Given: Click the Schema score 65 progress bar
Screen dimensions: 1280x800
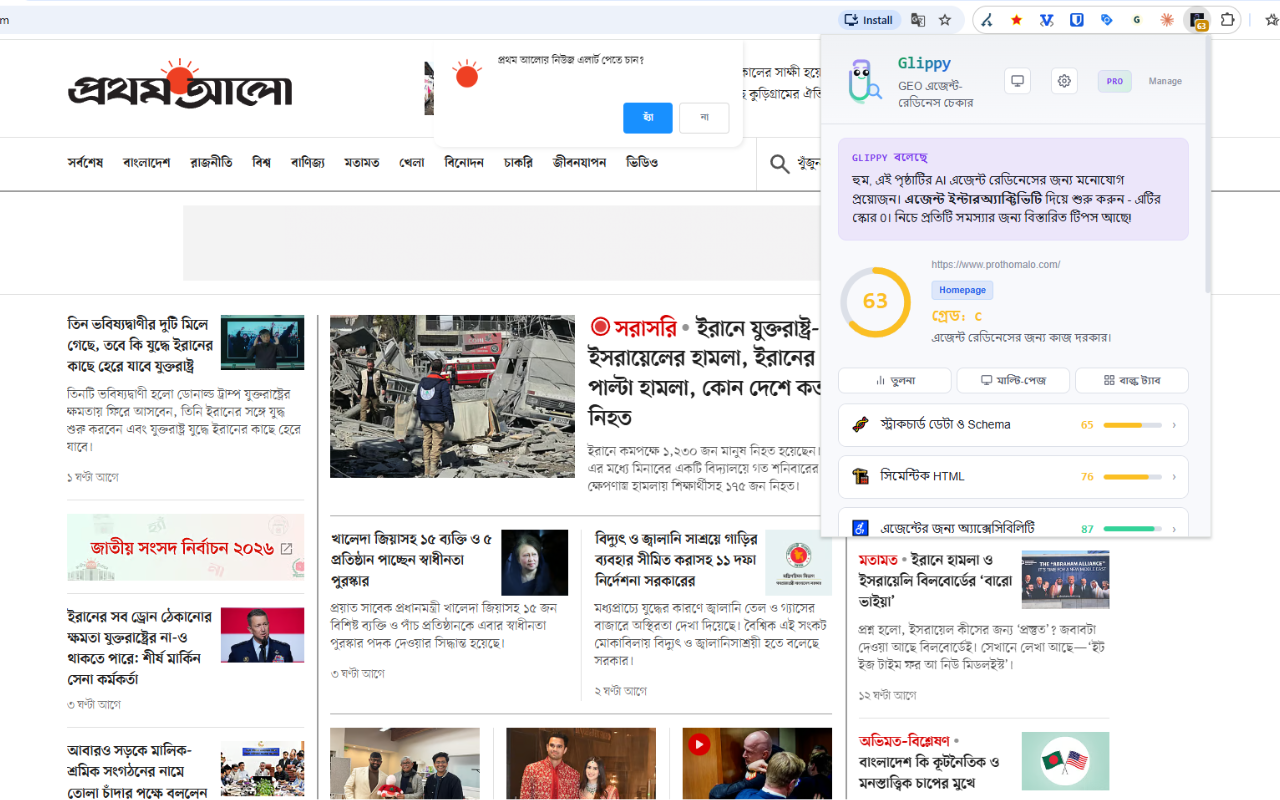Looking at the screenshot, I should [1132, 425].
